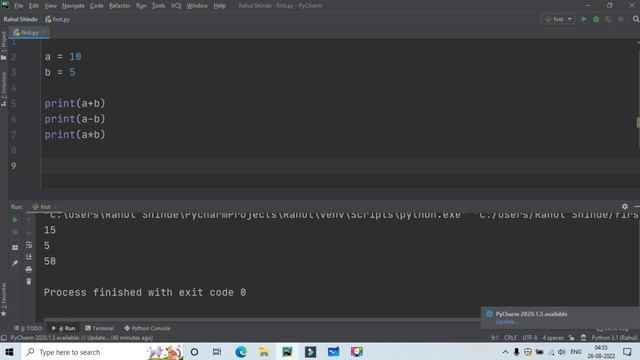The width and height of the screenshot is (640, 360).
Task: Open Windows Start menu
Action: pyautogui.click(x=9, y=352)
